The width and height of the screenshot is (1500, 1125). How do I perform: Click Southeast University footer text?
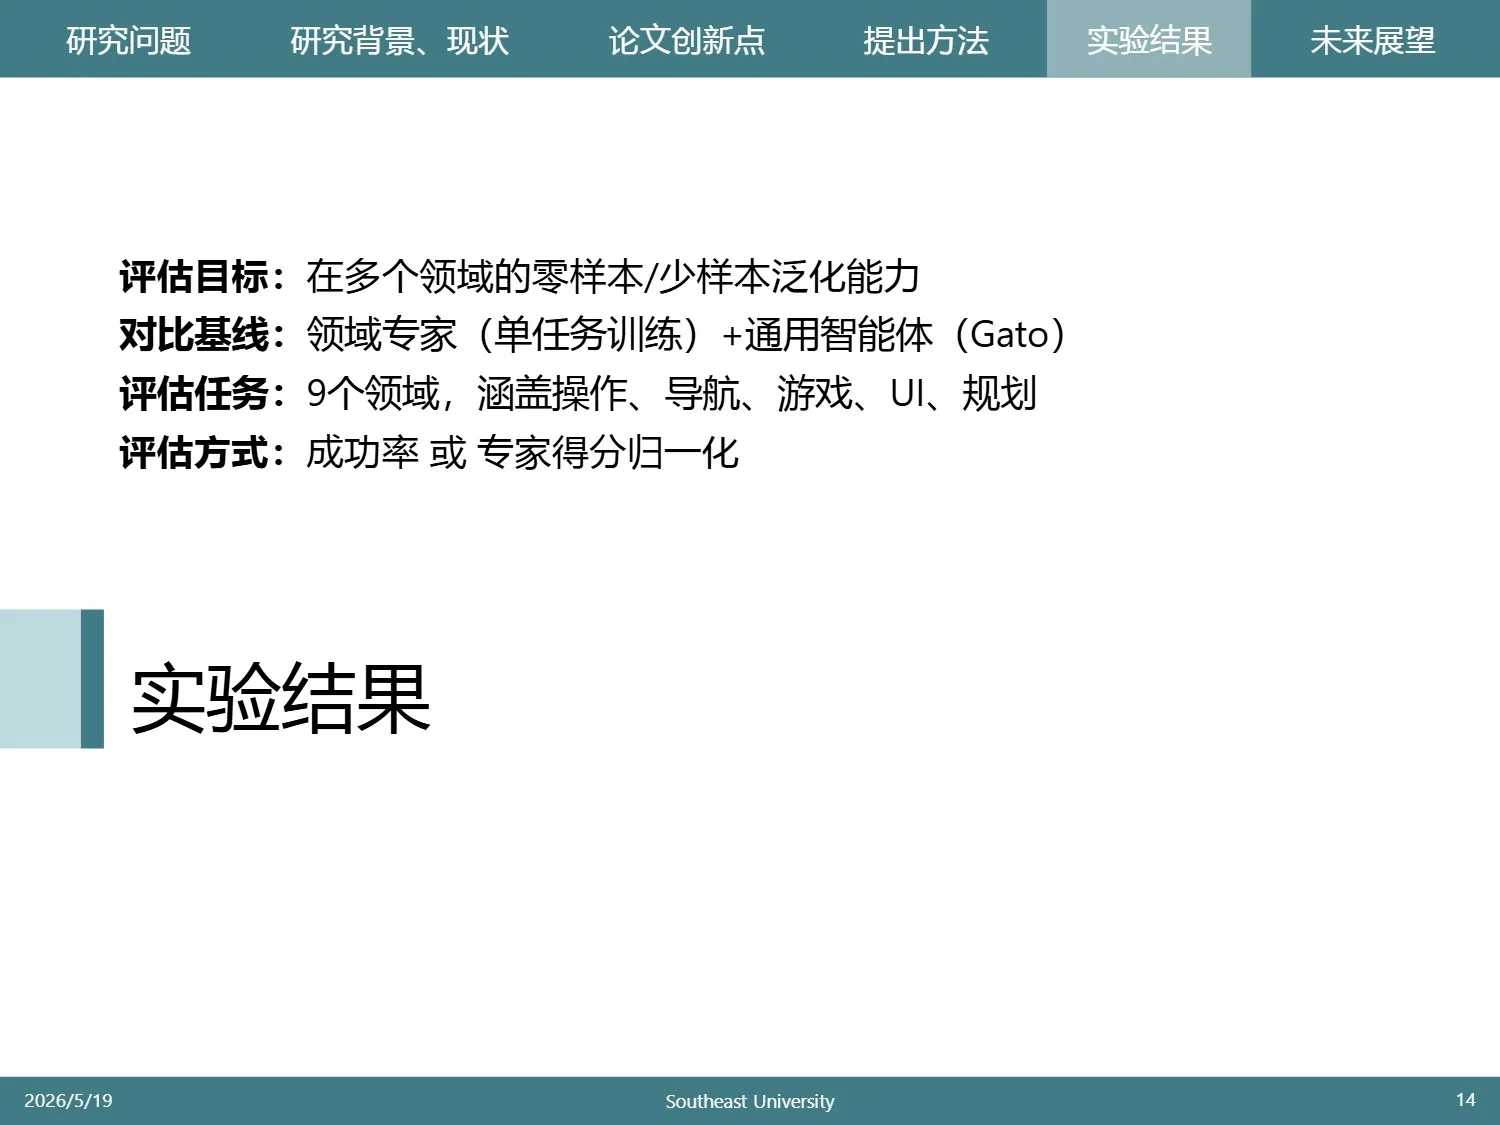(750, 1101)
